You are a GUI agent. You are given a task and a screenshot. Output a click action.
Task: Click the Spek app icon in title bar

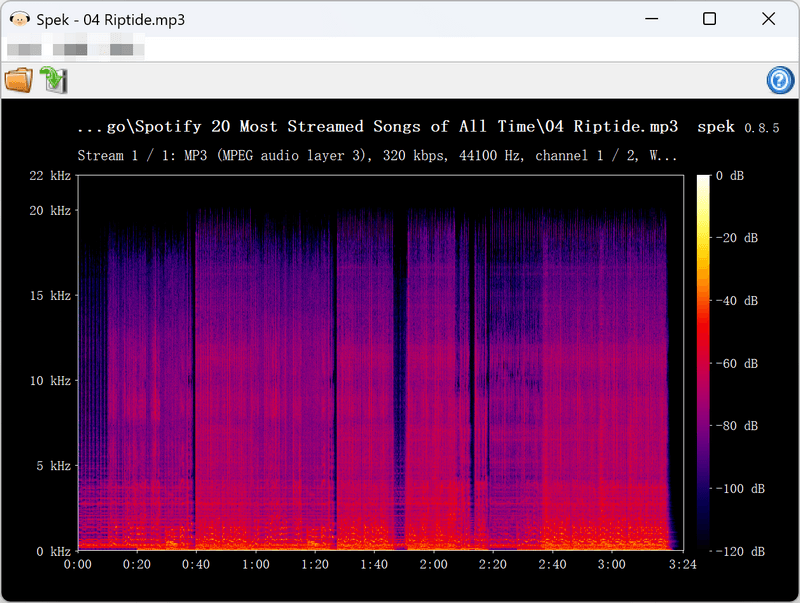click(x=20, y=19)
